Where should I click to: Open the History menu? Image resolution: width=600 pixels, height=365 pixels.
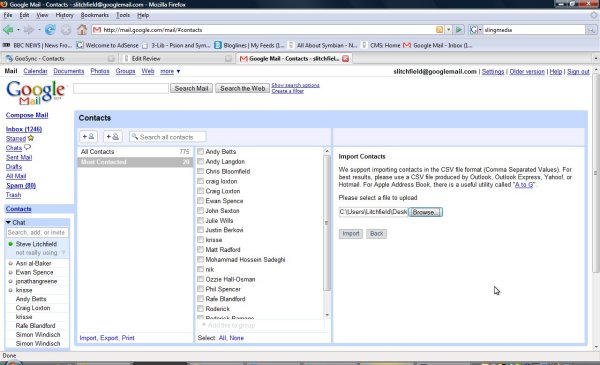point(64,15)
